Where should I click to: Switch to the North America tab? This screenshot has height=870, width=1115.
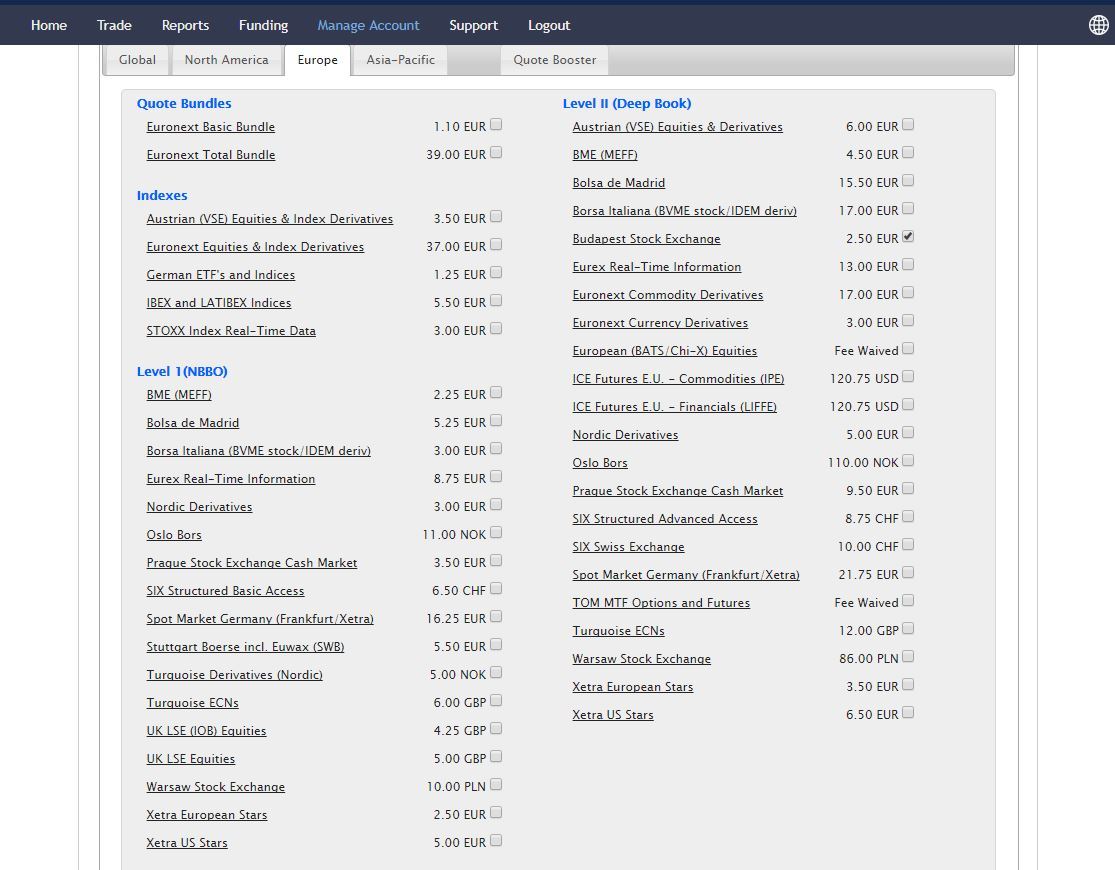[226, 60]
